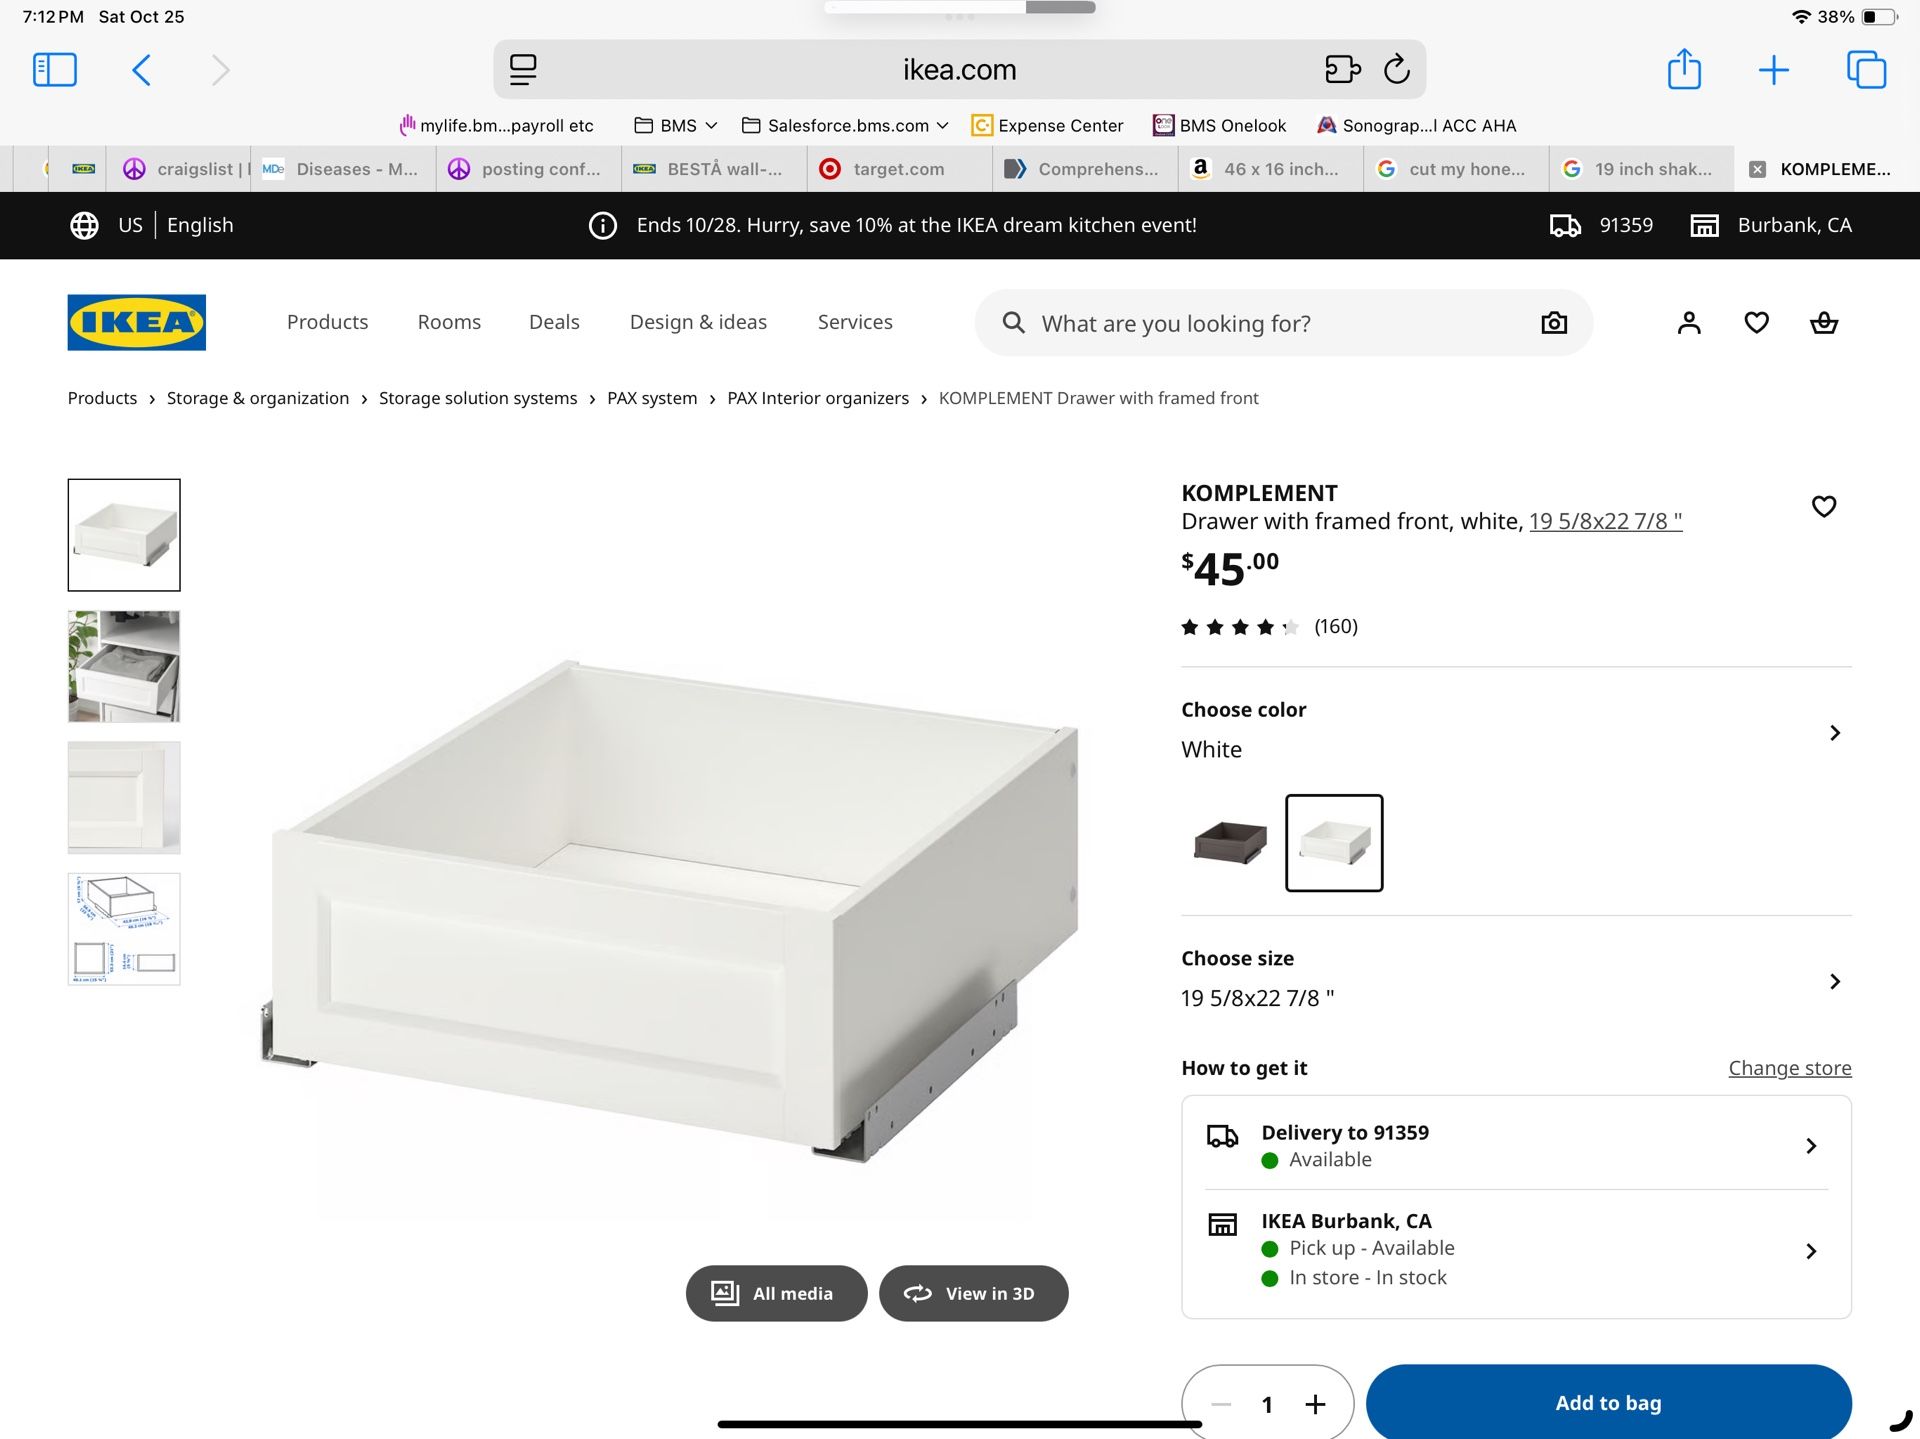Click the Change store link
The width and height of the screenshot is (1920, 1439).
(x=1789, y=1067)
